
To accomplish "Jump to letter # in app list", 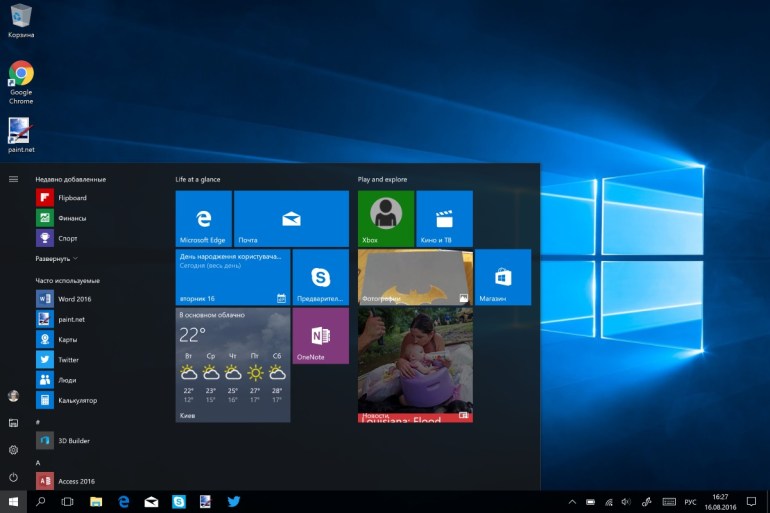I will pyautogui.click(x=38, y=422).
